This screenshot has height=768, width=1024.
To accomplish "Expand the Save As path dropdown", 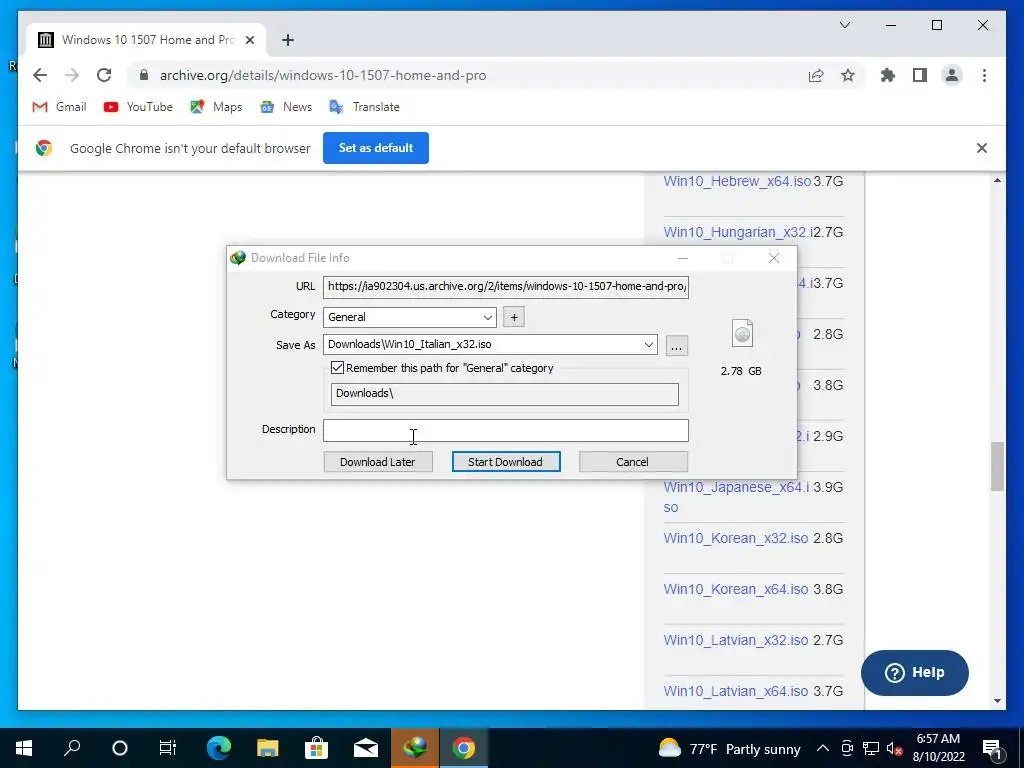I will pyautogui.click(x=648, y=345).
